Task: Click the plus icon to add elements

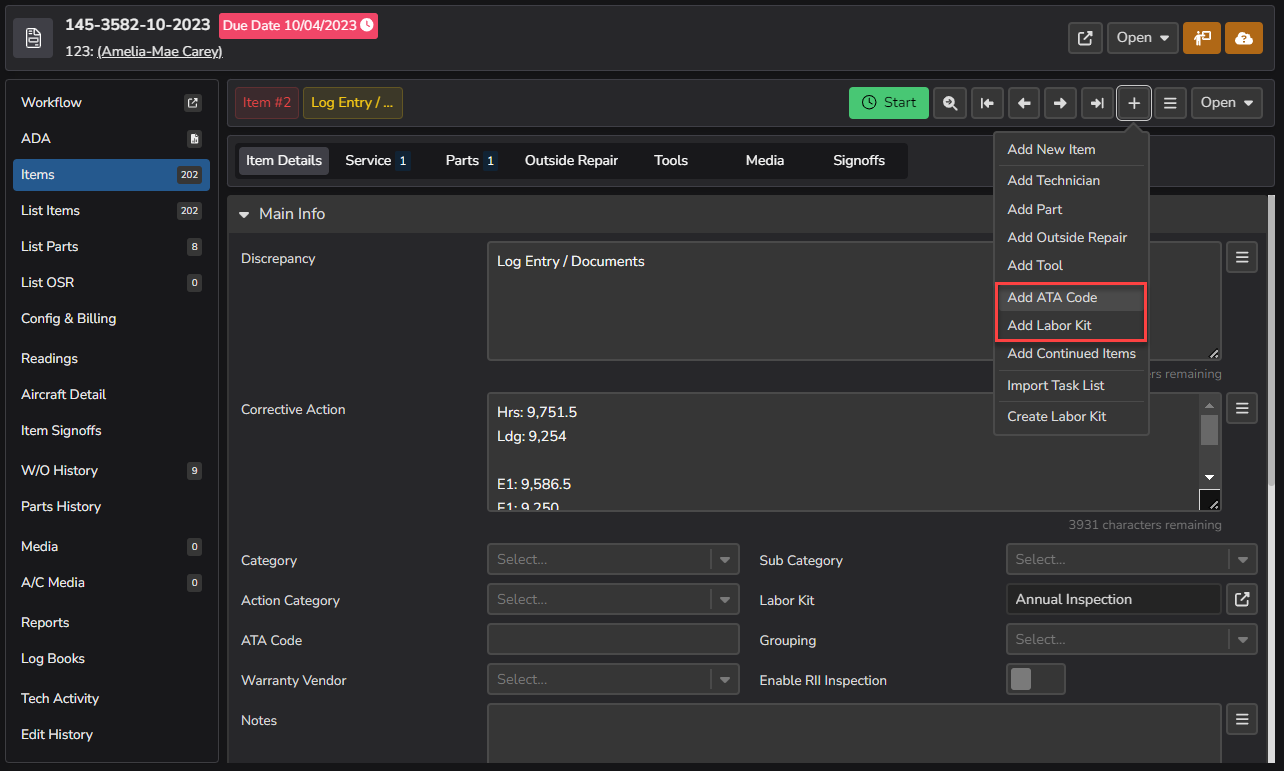Action: coord(1133,102)
